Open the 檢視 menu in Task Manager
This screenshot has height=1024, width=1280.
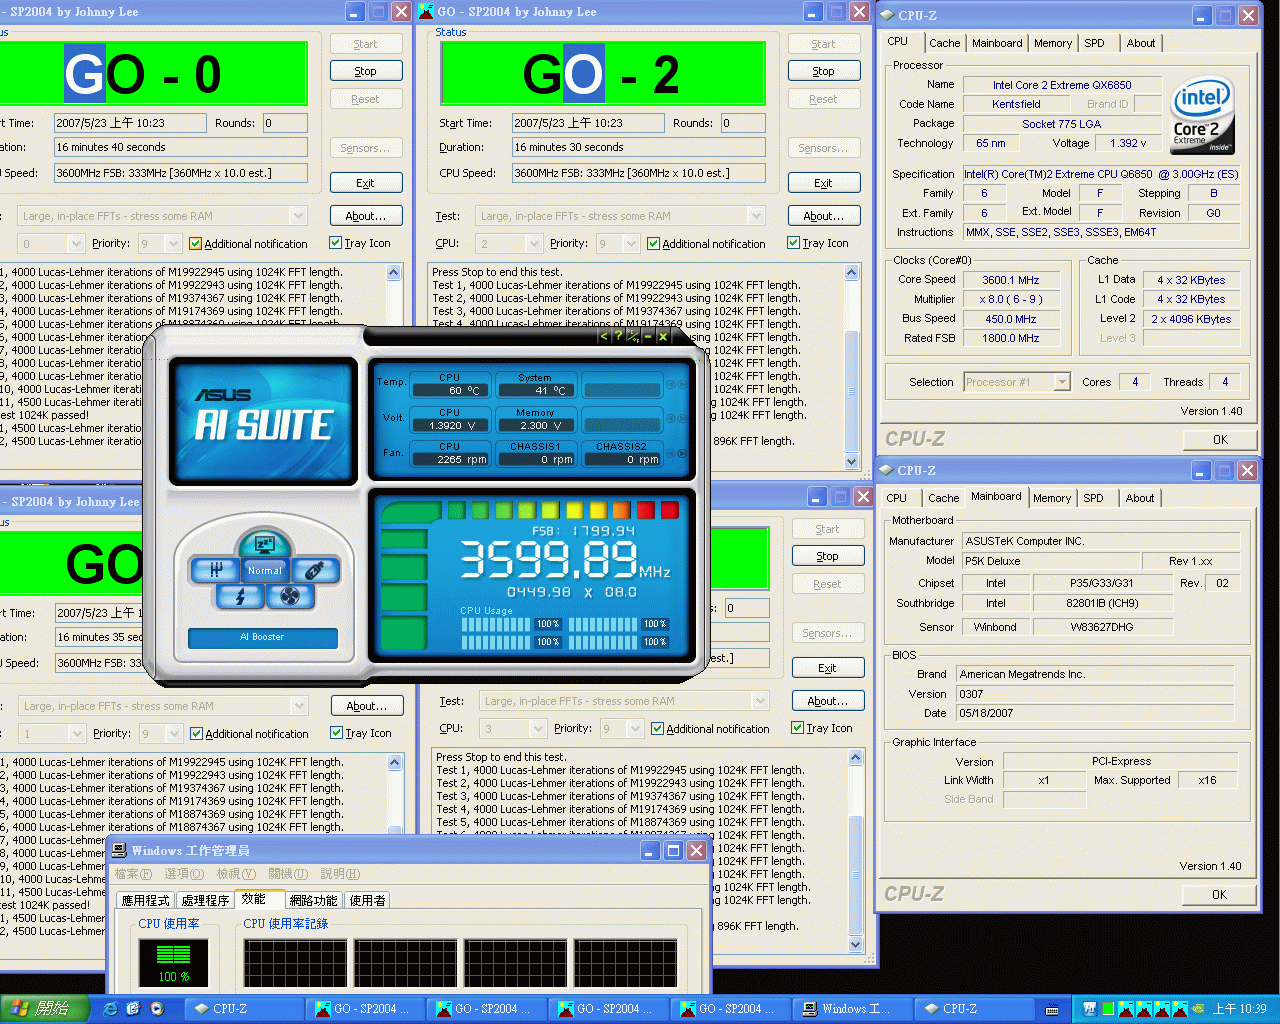coord(236,873)
